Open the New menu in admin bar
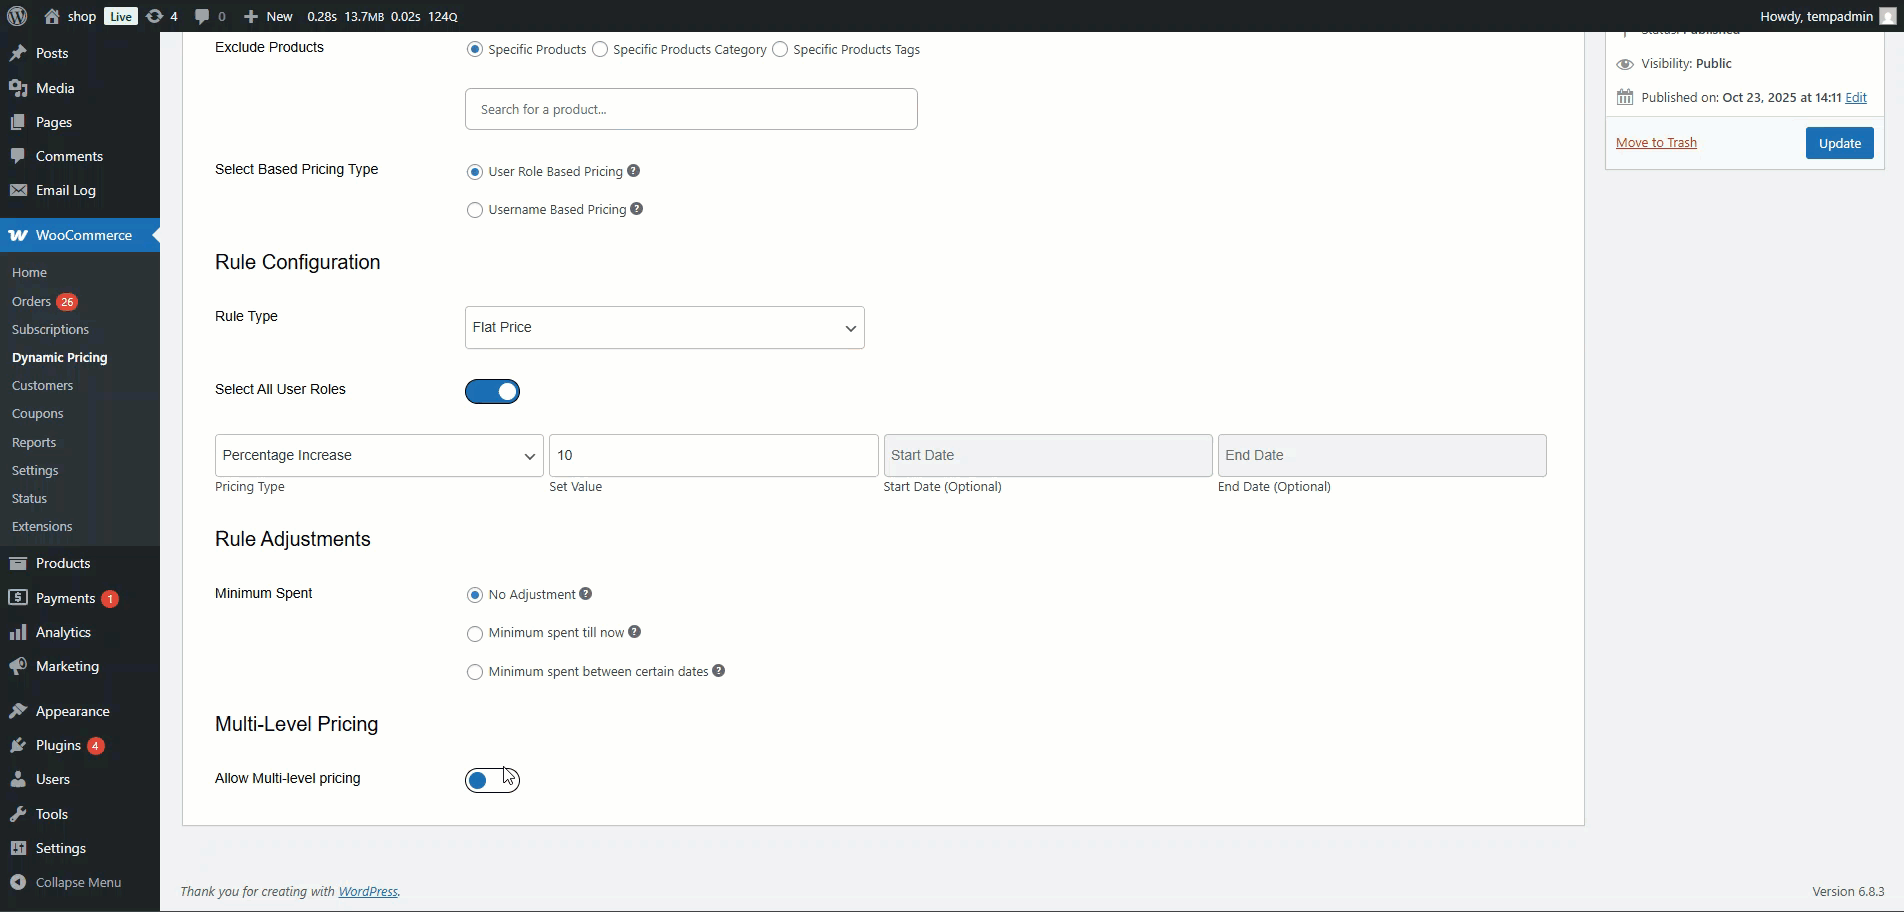Screen dimensions: 1904x912 (x=269, y=16)
